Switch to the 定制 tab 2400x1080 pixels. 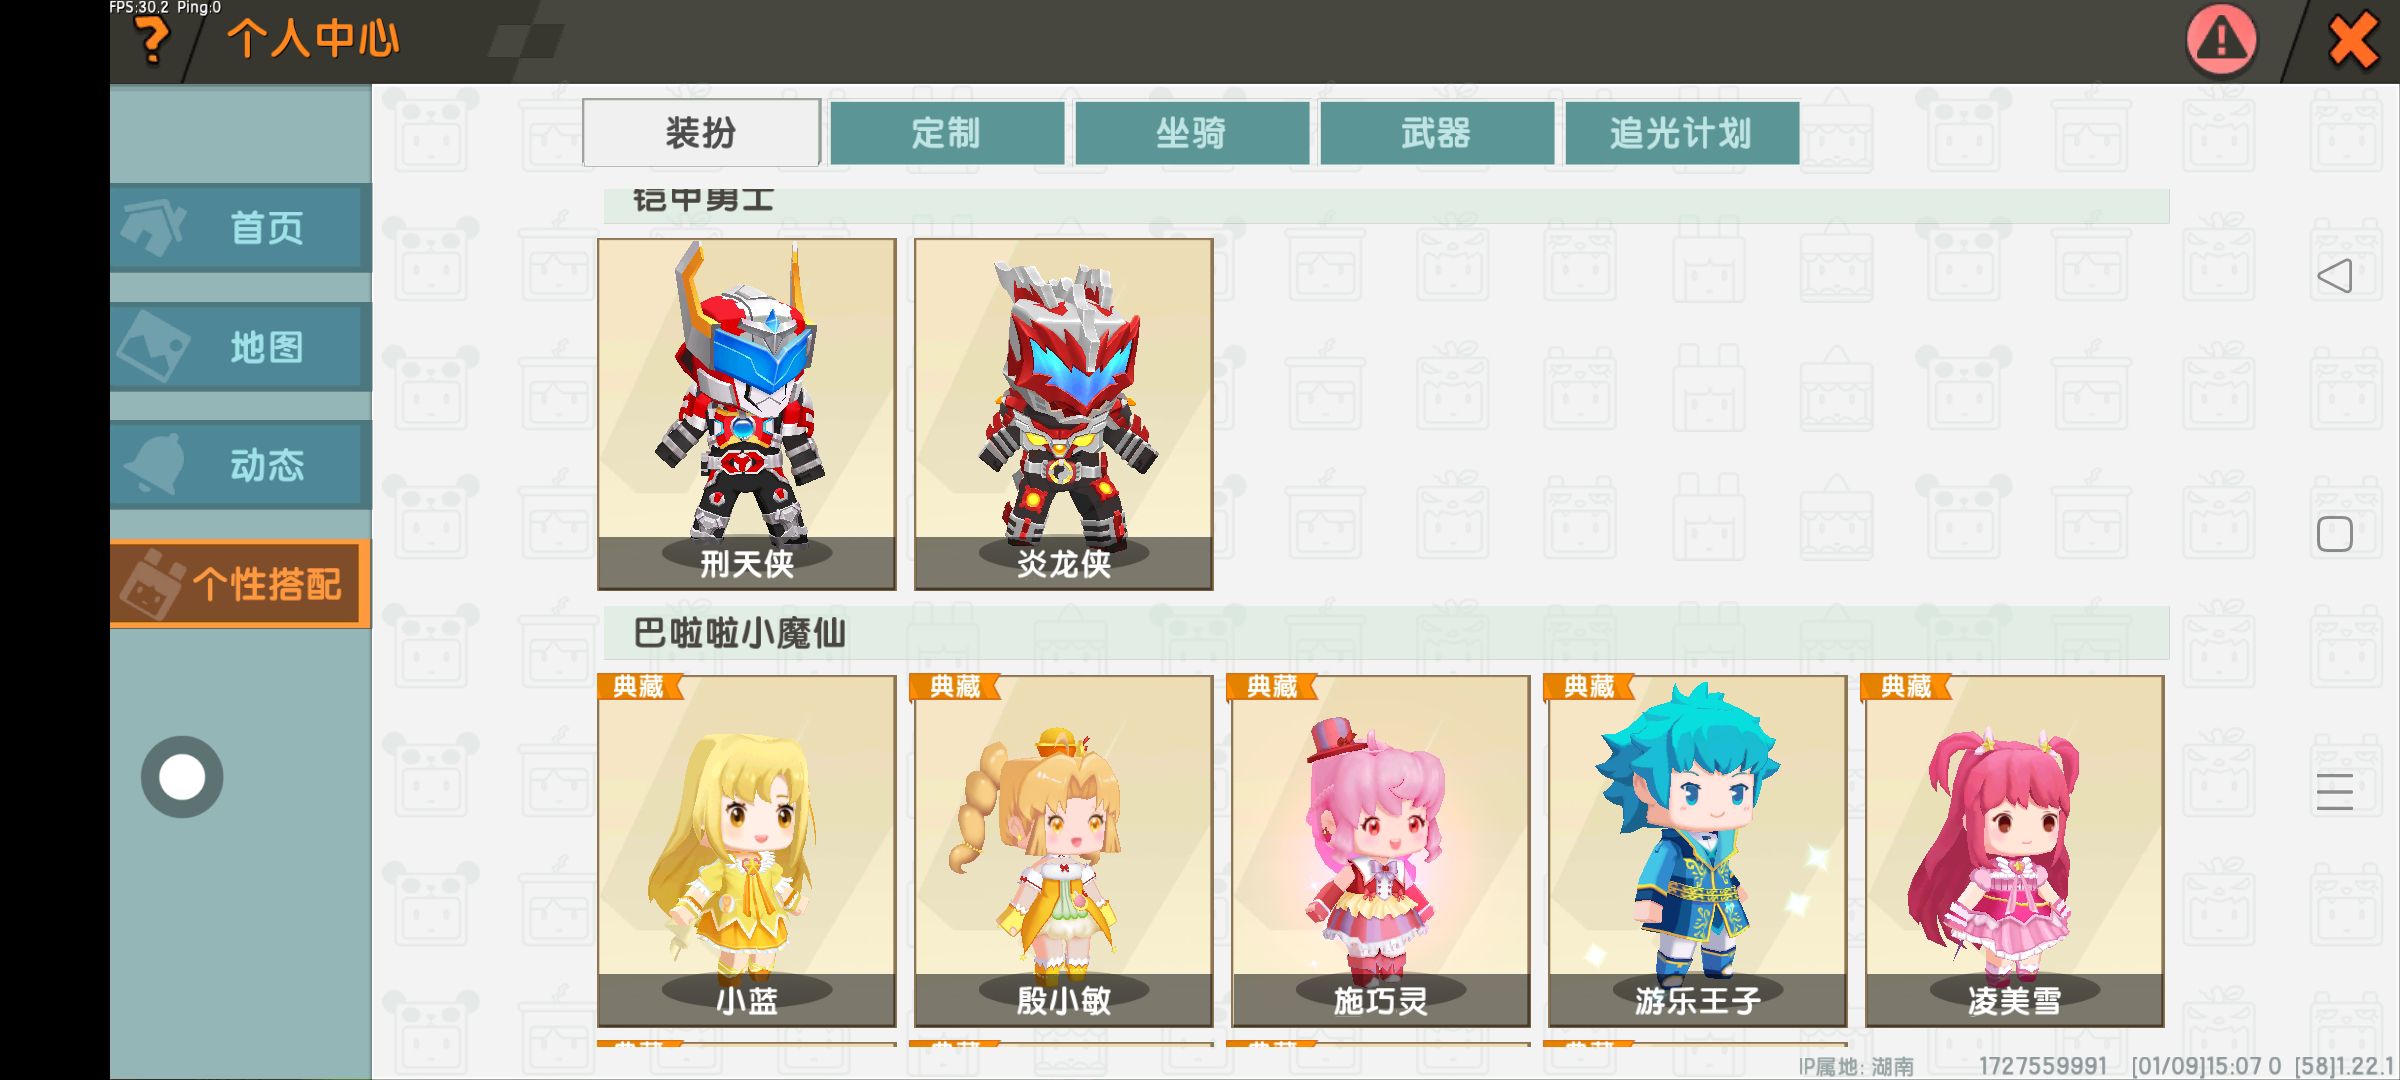tap(946, 132)
